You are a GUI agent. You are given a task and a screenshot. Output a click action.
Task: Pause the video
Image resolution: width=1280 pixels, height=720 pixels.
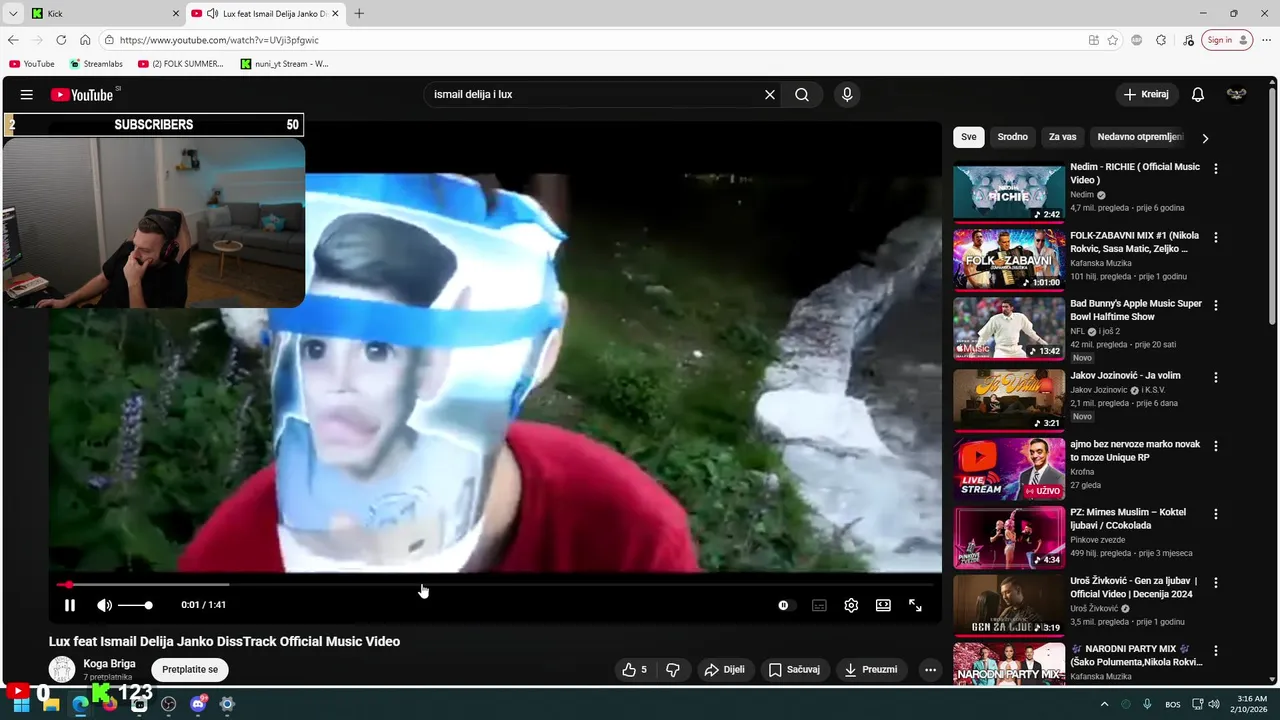(70, 605)
